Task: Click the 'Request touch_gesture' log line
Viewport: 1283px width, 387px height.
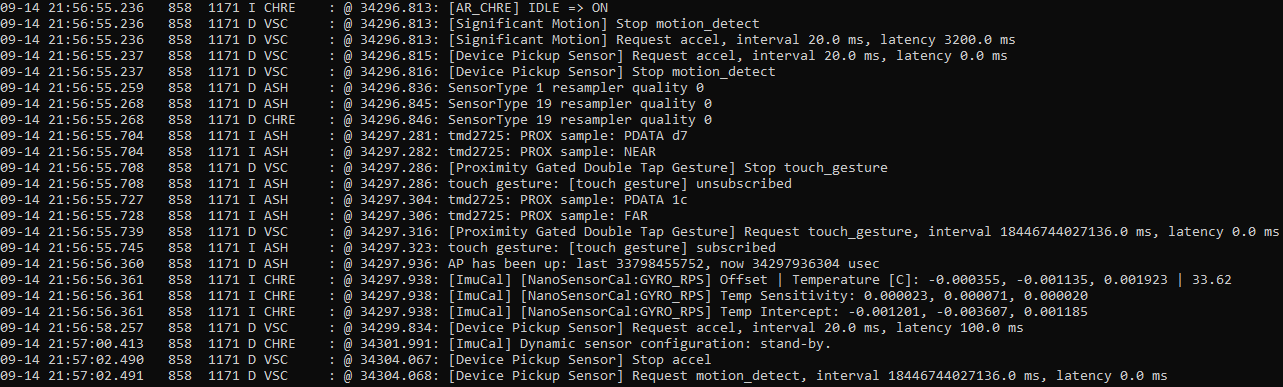Action: [640, 231]
